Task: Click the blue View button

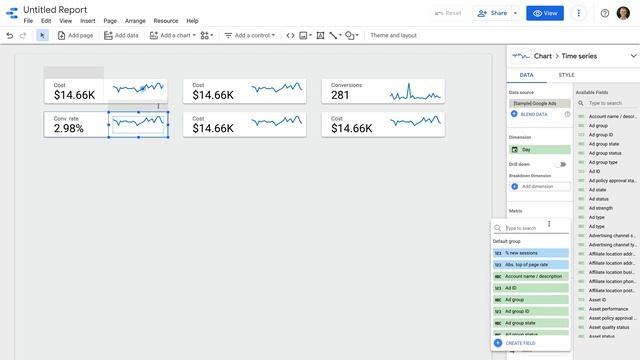Action: pyautogui.click(x=545, y=13)
